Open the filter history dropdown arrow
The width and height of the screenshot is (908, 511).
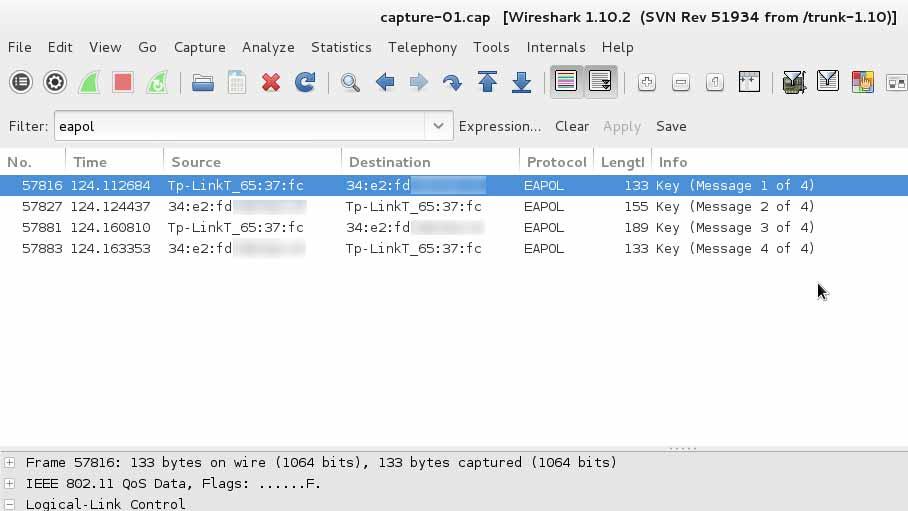[438, 126]
